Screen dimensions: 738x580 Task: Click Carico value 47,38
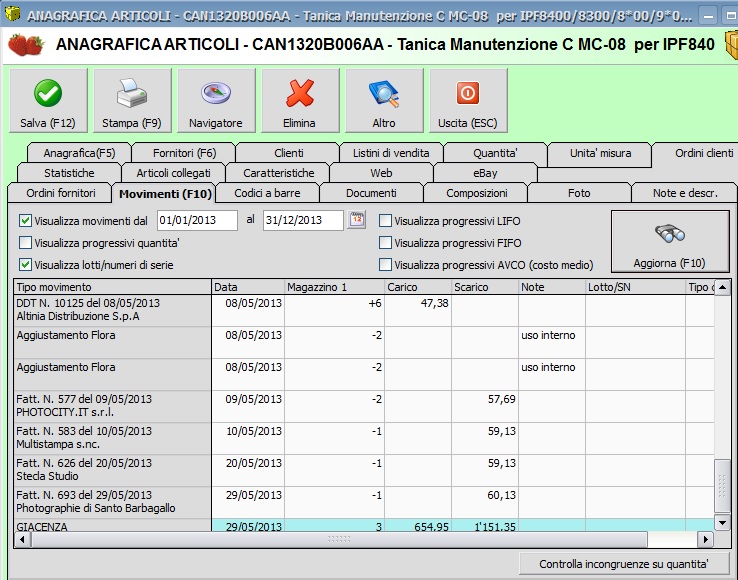(434, 303)
